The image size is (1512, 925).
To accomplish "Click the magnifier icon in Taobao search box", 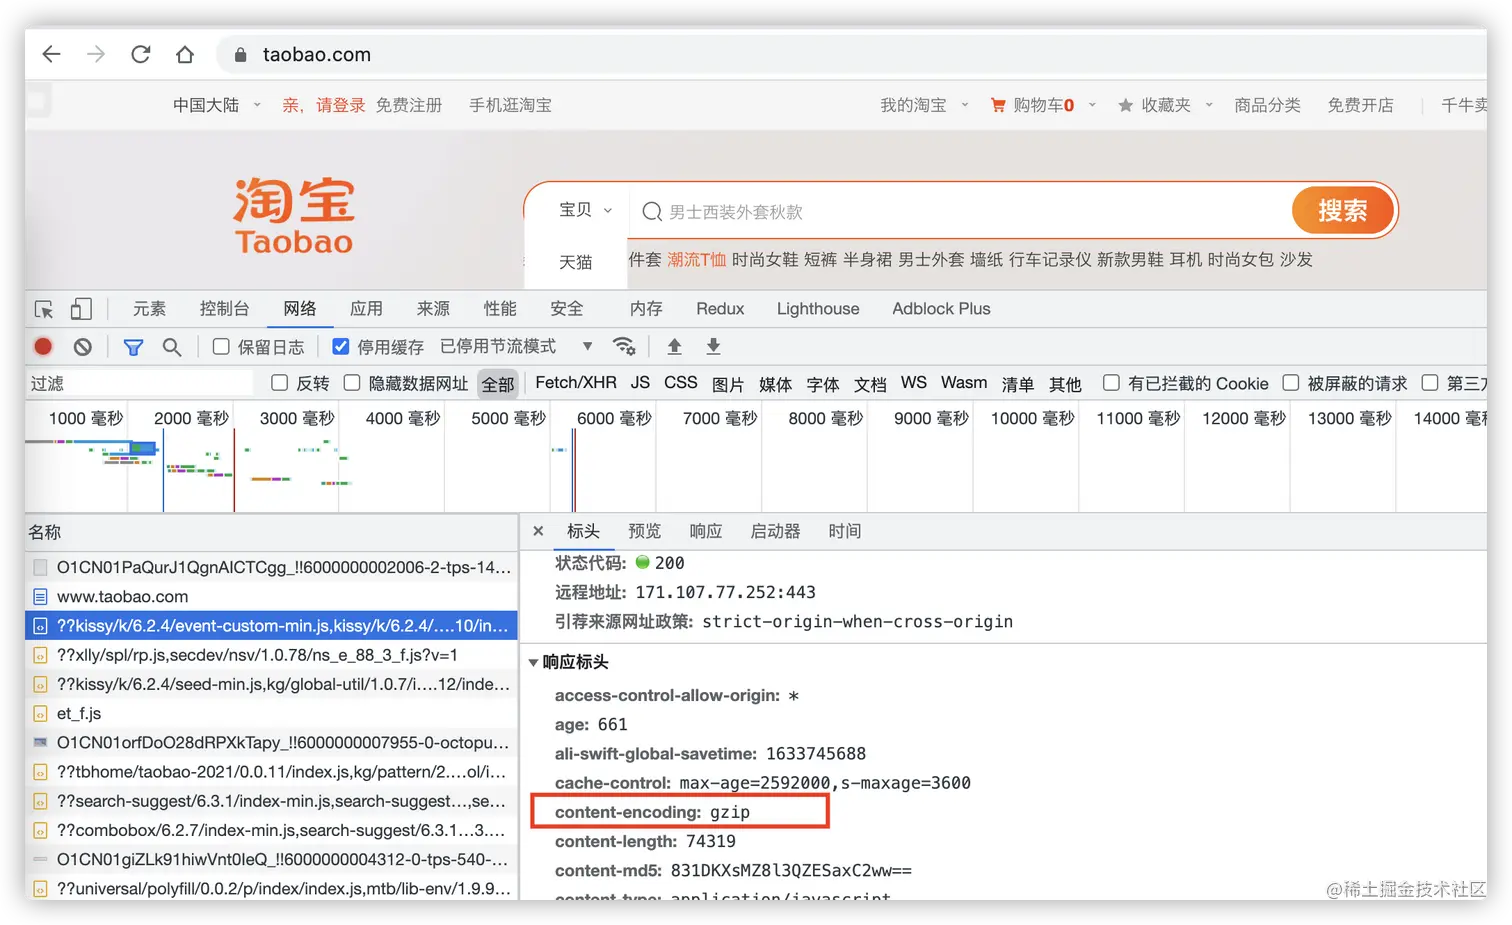I will point(652,212).
